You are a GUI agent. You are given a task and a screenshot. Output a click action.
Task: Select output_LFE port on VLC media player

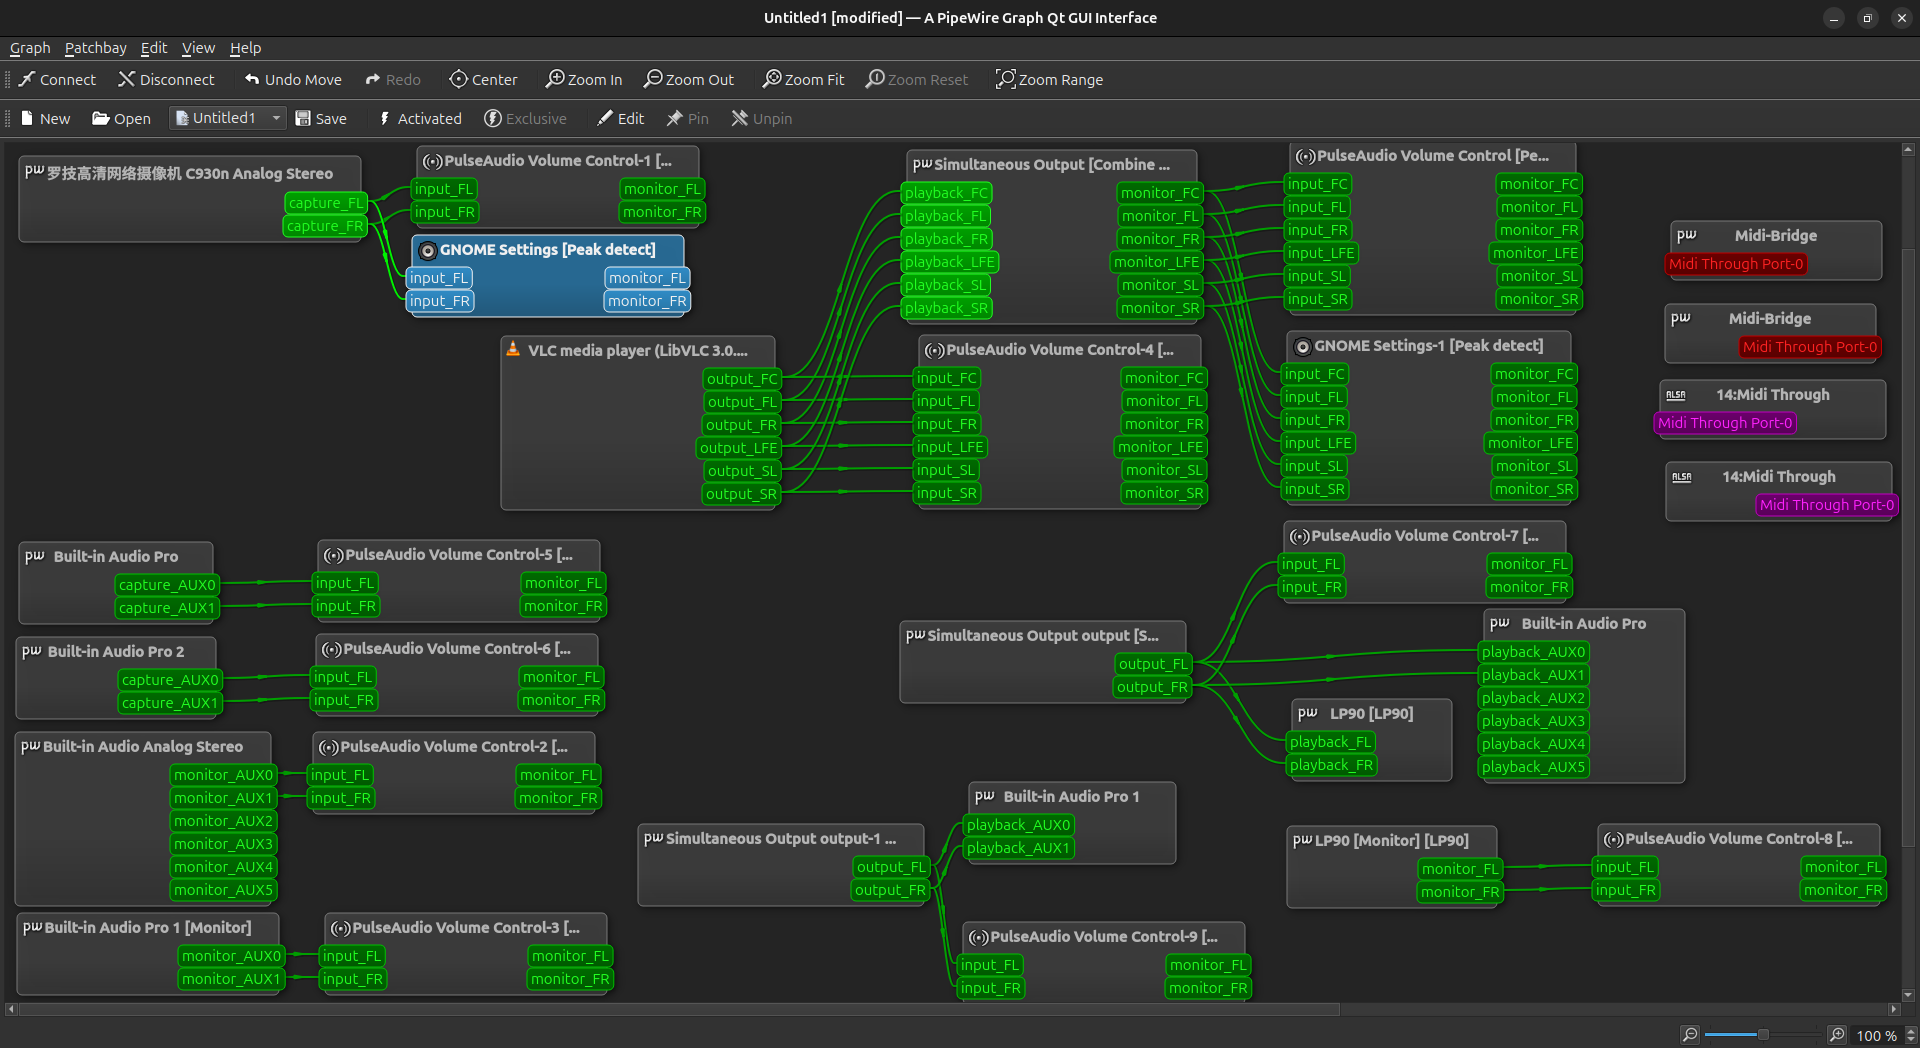(738, 448)
